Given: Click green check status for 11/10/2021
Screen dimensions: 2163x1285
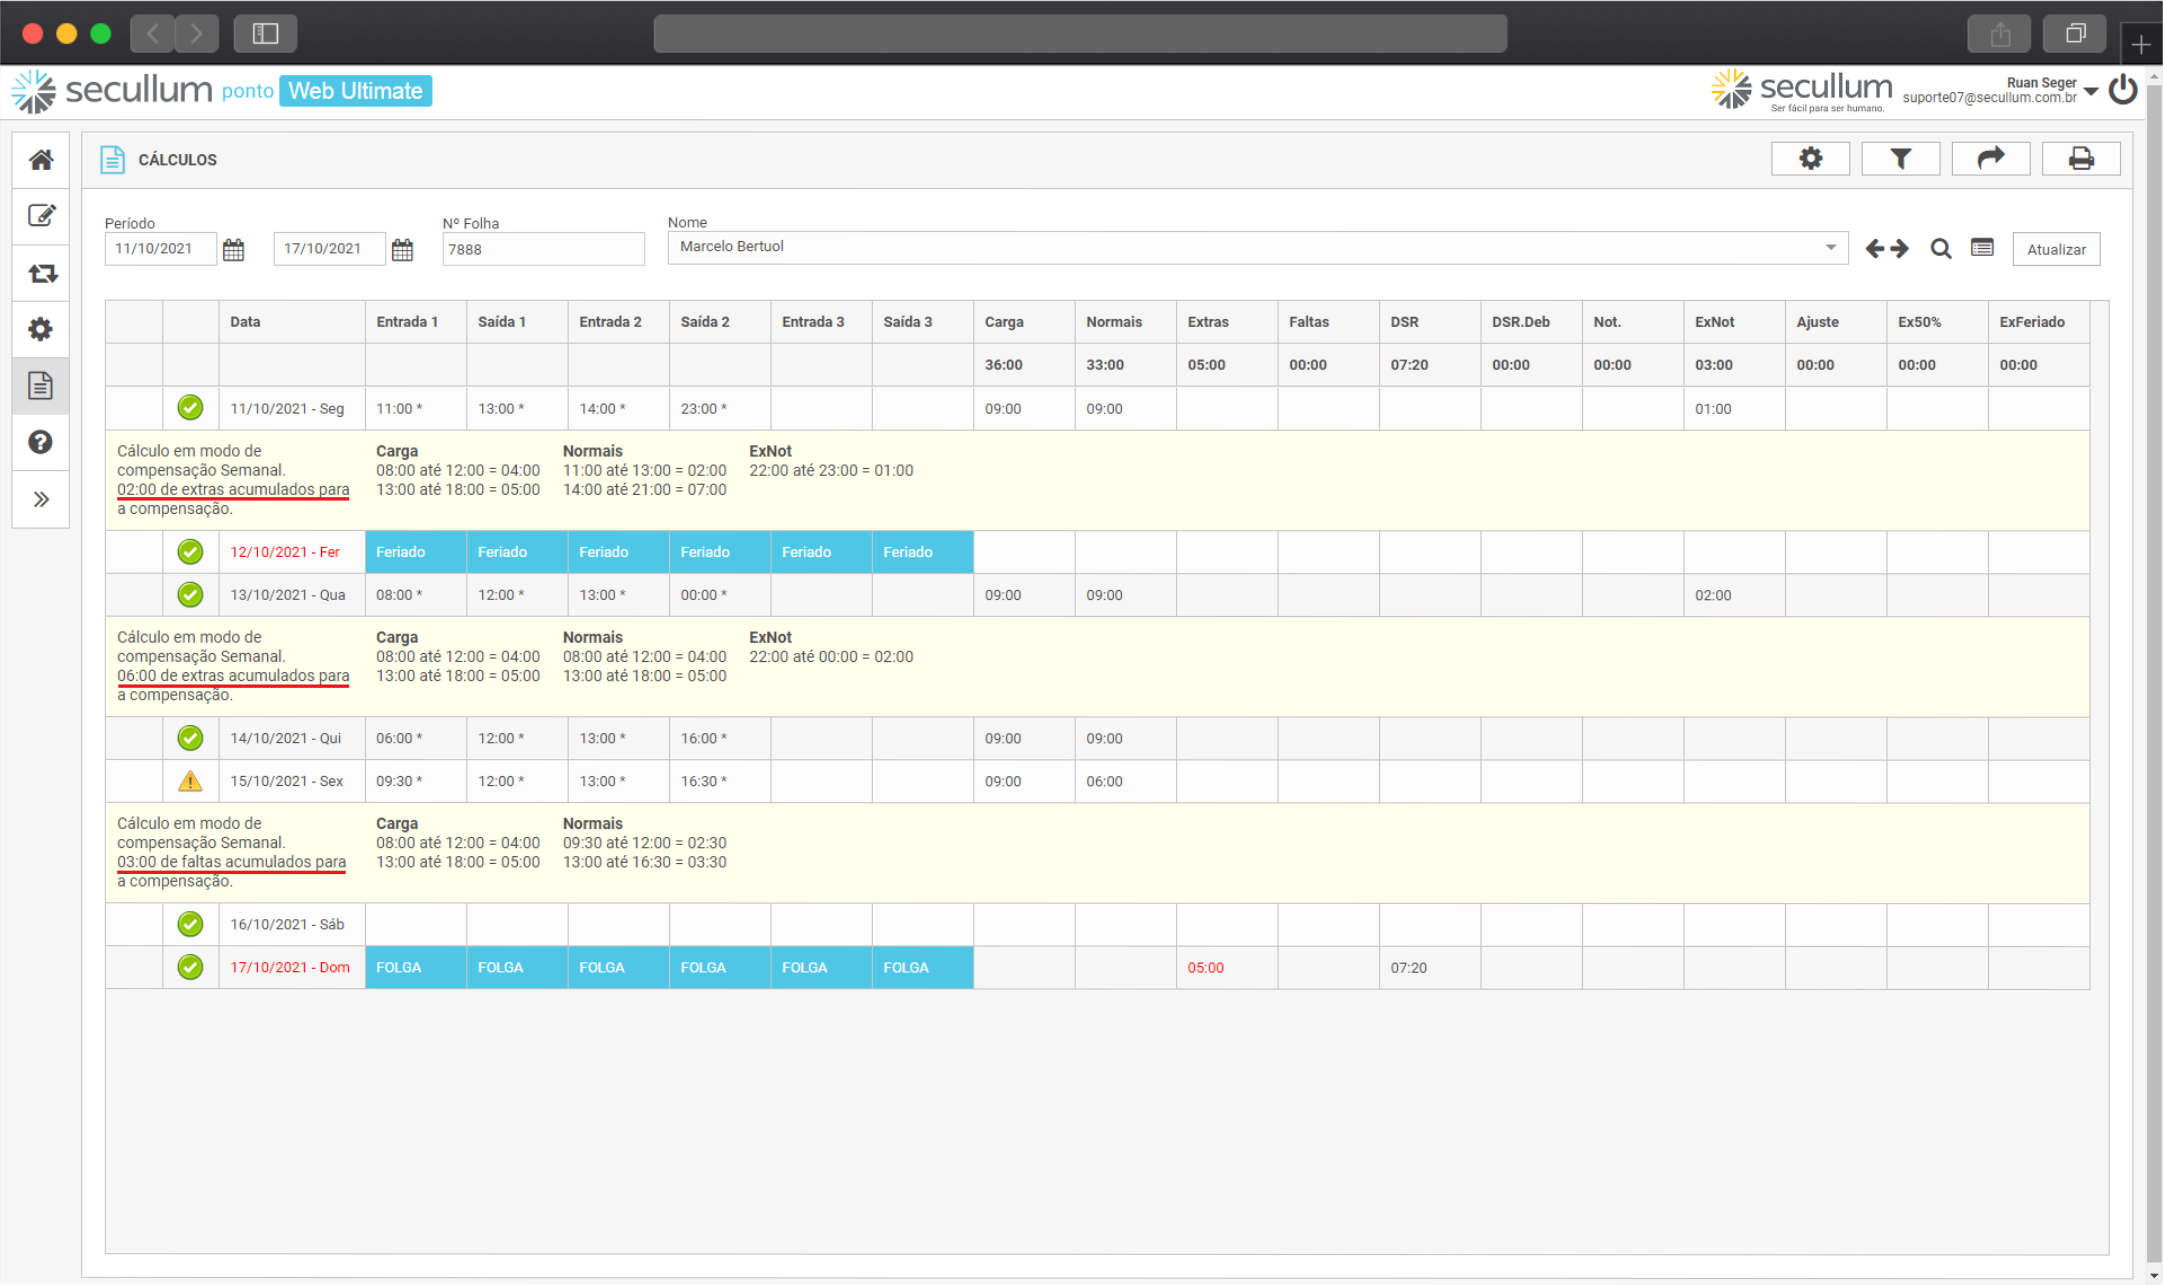Looking at the screenshot, I should coord(190,408).
